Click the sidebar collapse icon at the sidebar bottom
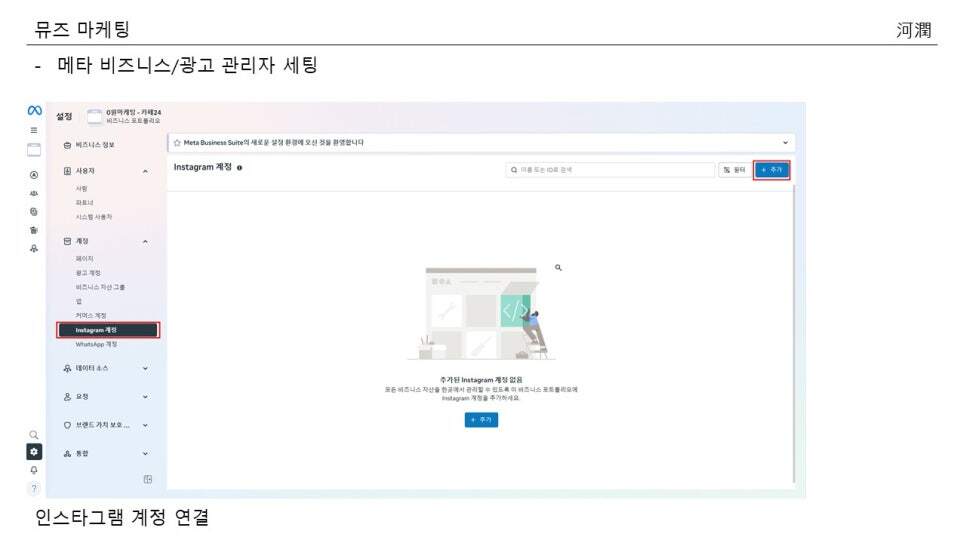This screenshot has height=543, width=966. (148, 479)
